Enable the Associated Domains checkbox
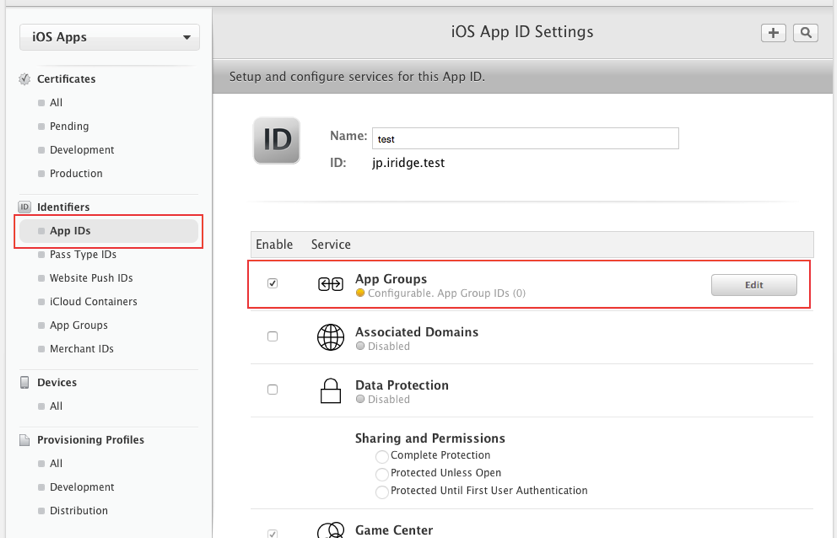The height and width of the screenshot is (538, 837). point(272,337)
